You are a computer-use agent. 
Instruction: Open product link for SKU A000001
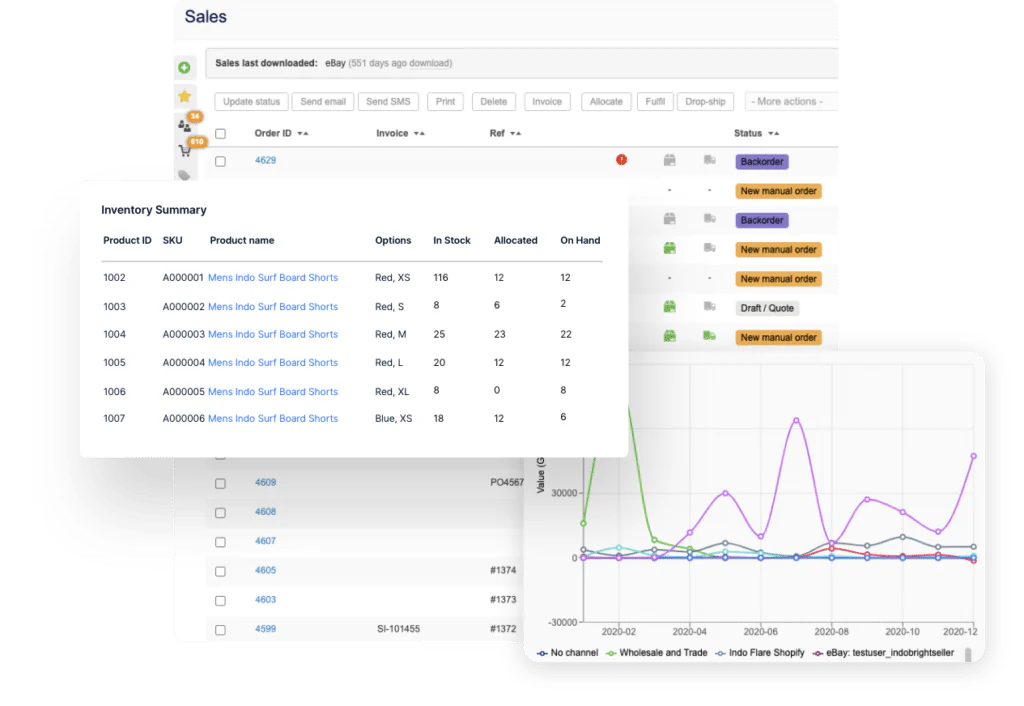pyautogui.click(x=273, y=277)
